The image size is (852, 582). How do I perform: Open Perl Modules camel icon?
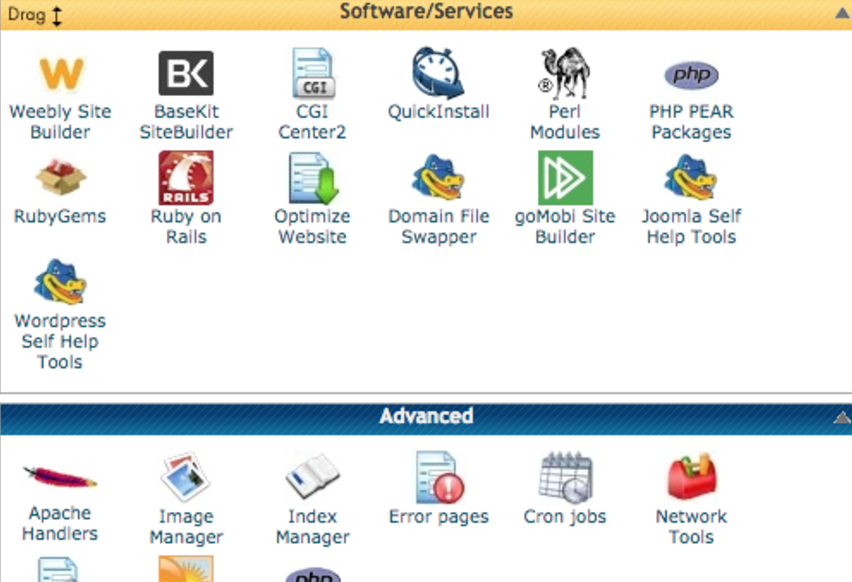point(565,73)
